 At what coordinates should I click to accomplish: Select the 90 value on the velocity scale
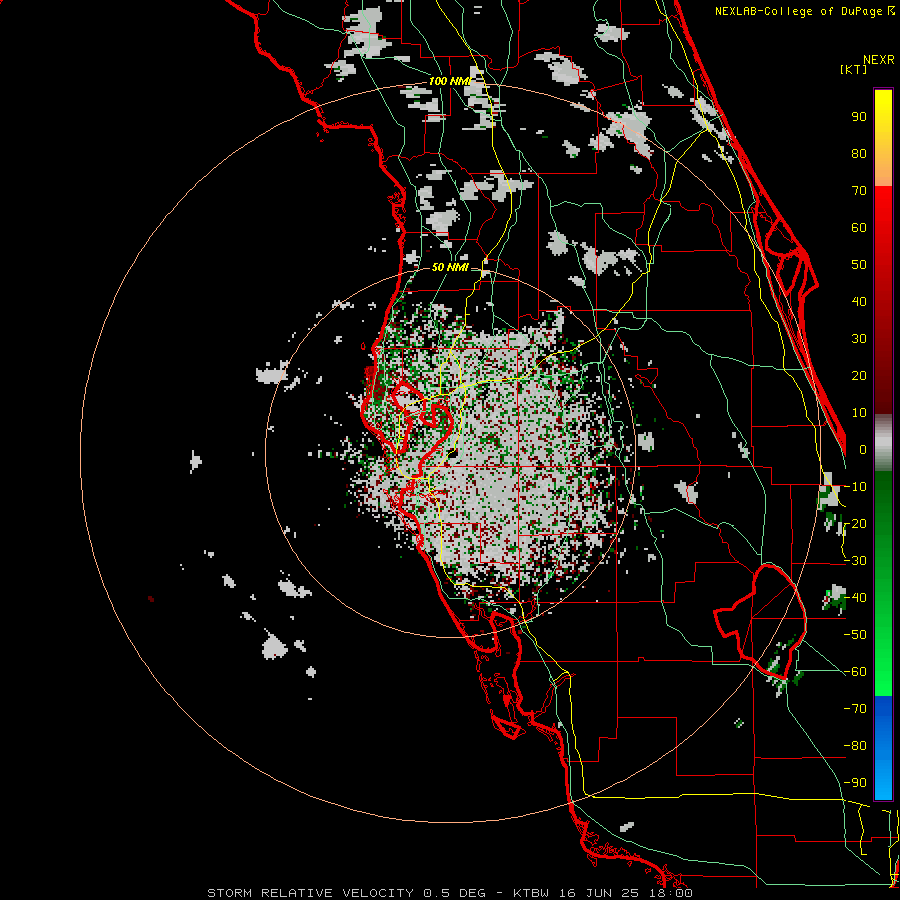[859, 117]
